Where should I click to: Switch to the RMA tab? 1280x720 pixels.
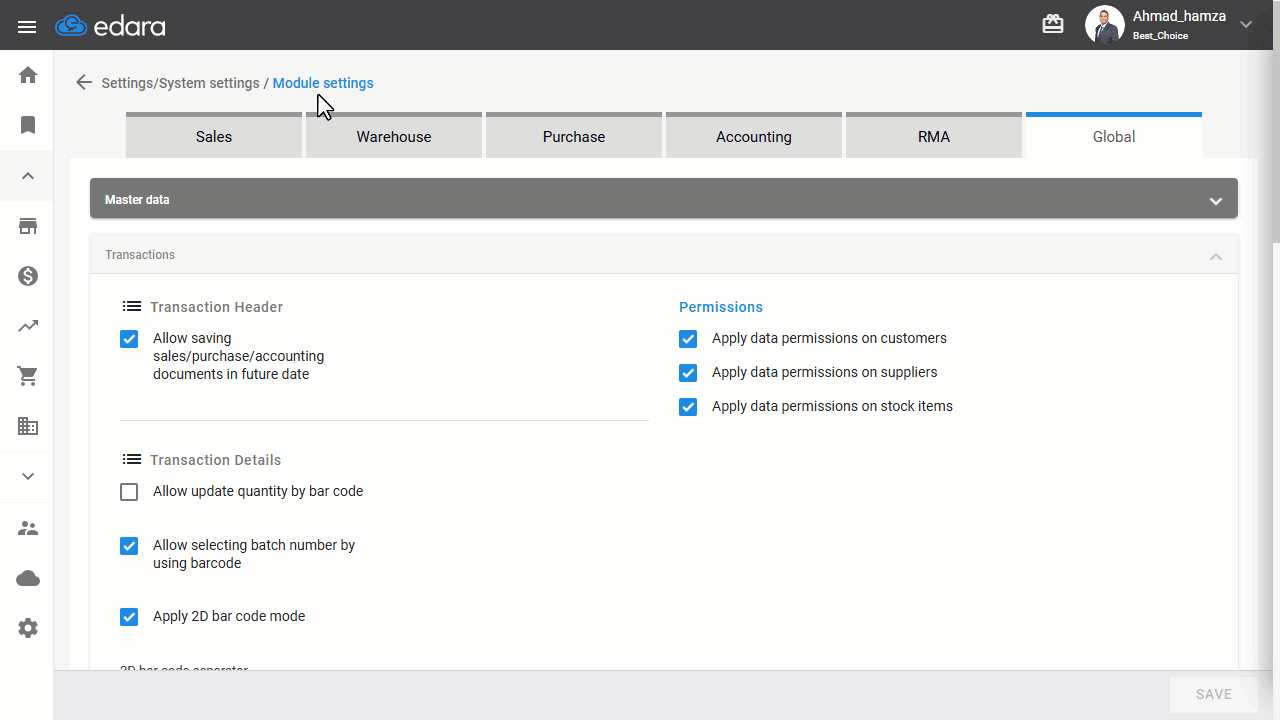pos(934,135)
